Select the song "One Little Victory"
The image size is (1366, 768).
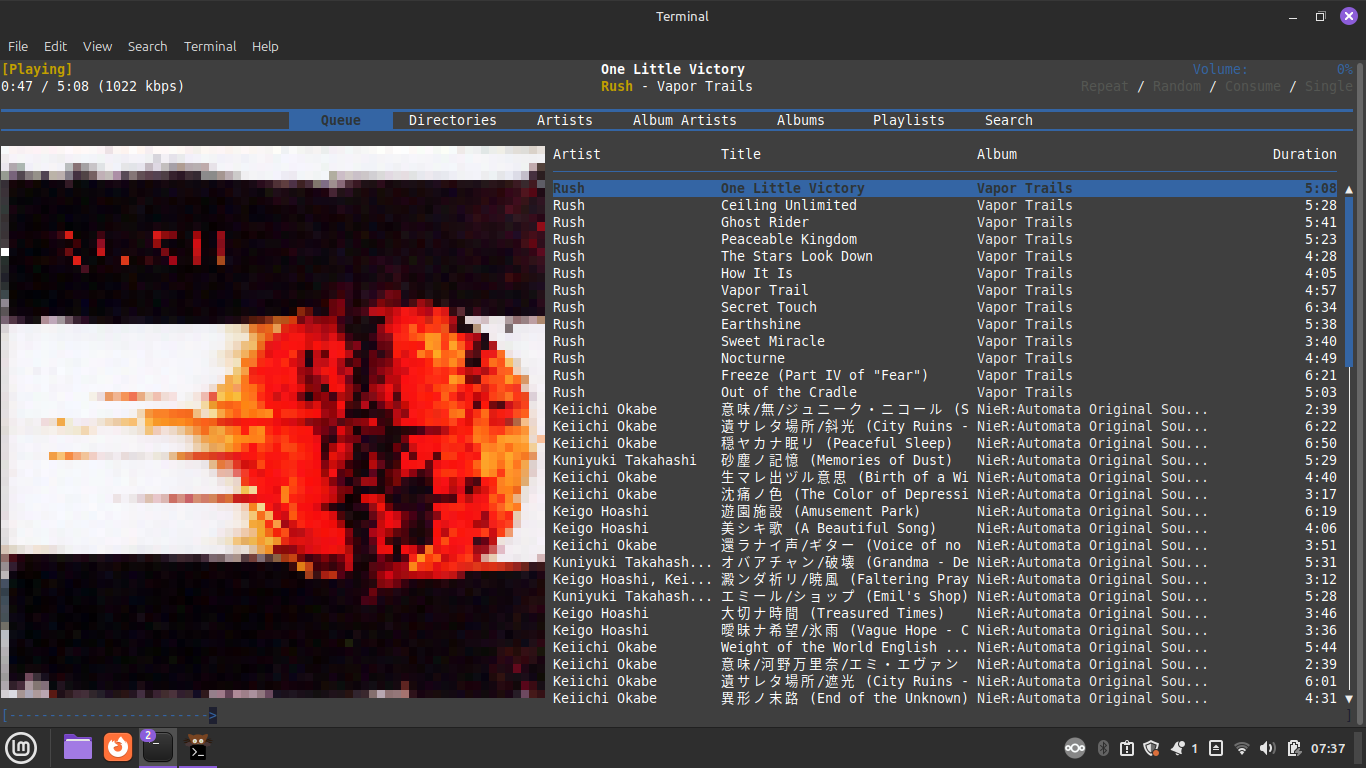pyautogui.click(x=945, y=188)
